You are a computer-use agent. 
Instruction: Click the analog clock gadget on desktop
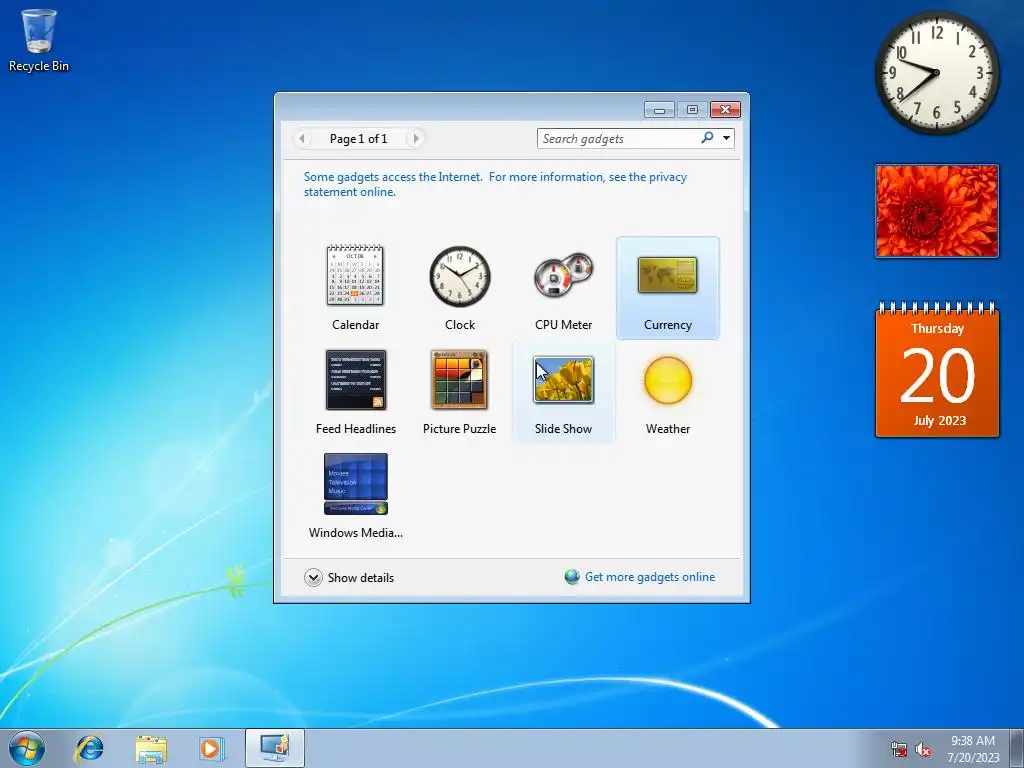click(936, 72)
